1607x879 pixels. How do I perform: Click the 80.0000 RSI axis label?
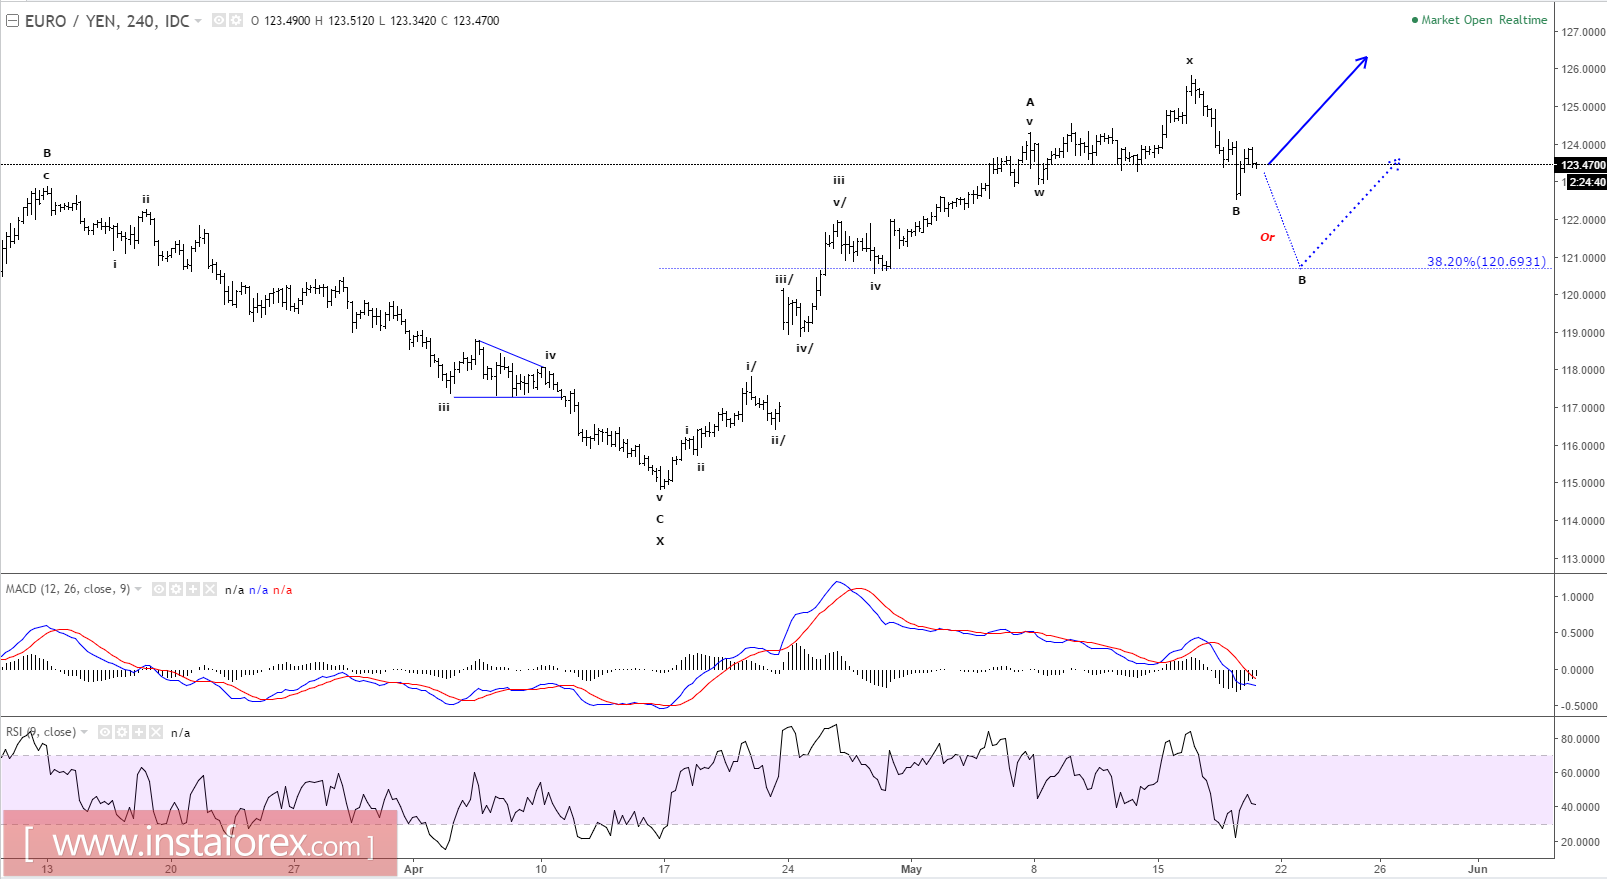pos(1580,739)
